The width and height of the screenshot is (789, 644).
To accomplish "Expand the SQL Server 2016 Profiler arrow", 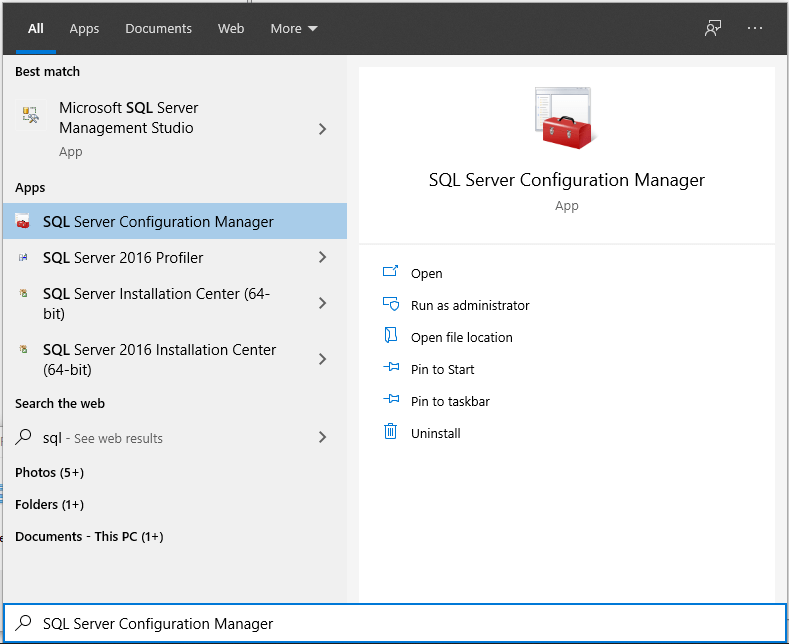I will point(322,258).
